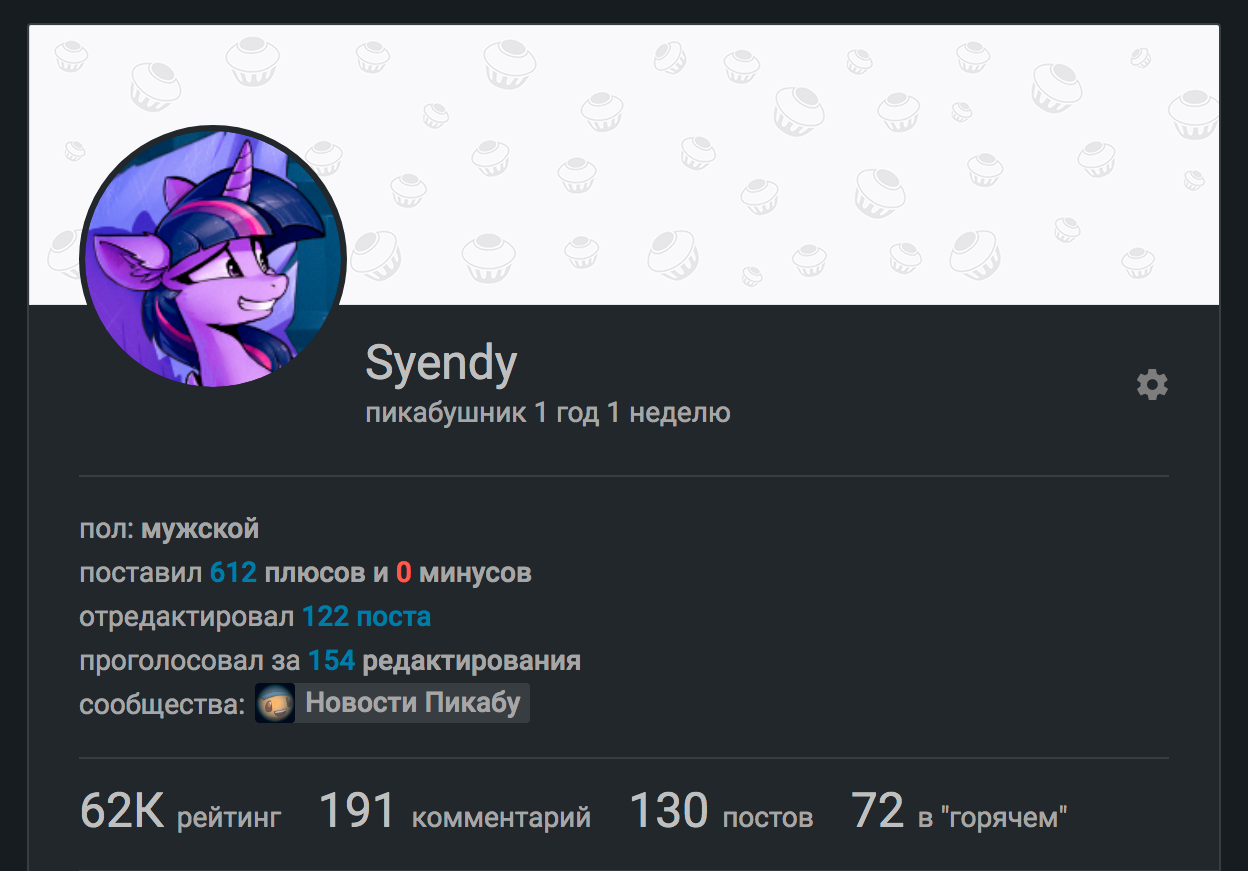Click the мужской gender value

point(200,528)
